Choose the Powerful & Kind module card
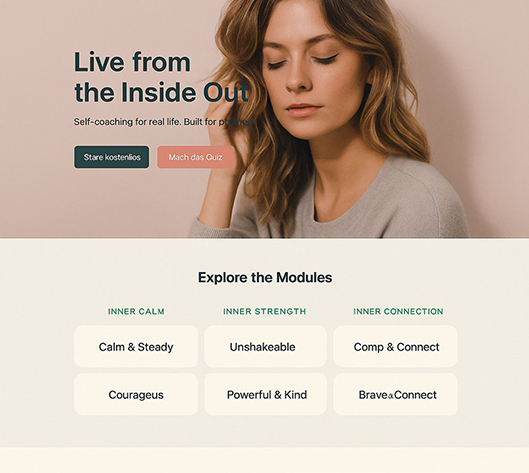This screenshot has height=473, width=529. (x=265, y=394)
